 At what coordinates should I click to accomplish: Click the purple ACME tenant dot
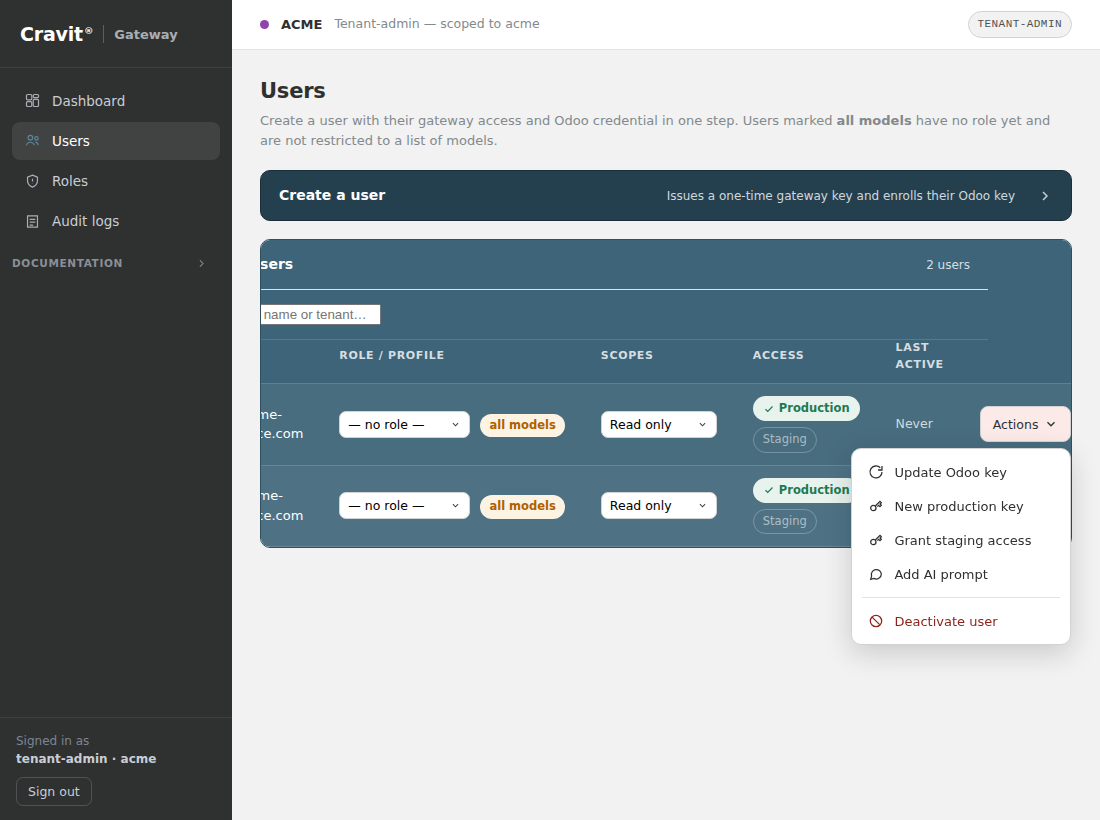coord(264,25)
